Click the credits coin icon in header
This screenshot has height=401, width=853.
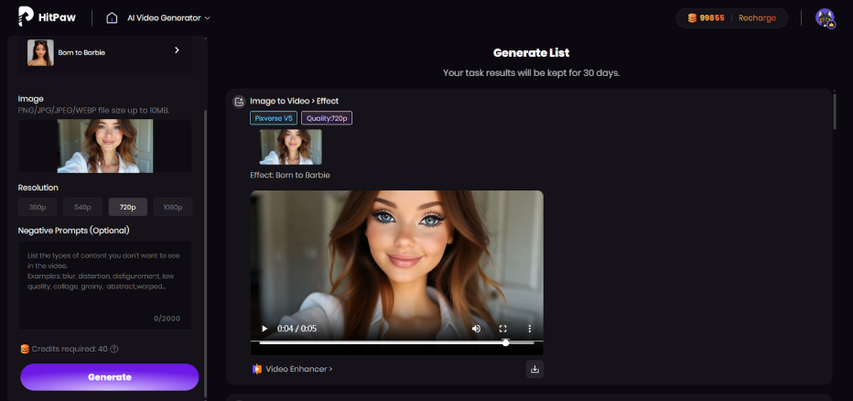tap(692, 18)
